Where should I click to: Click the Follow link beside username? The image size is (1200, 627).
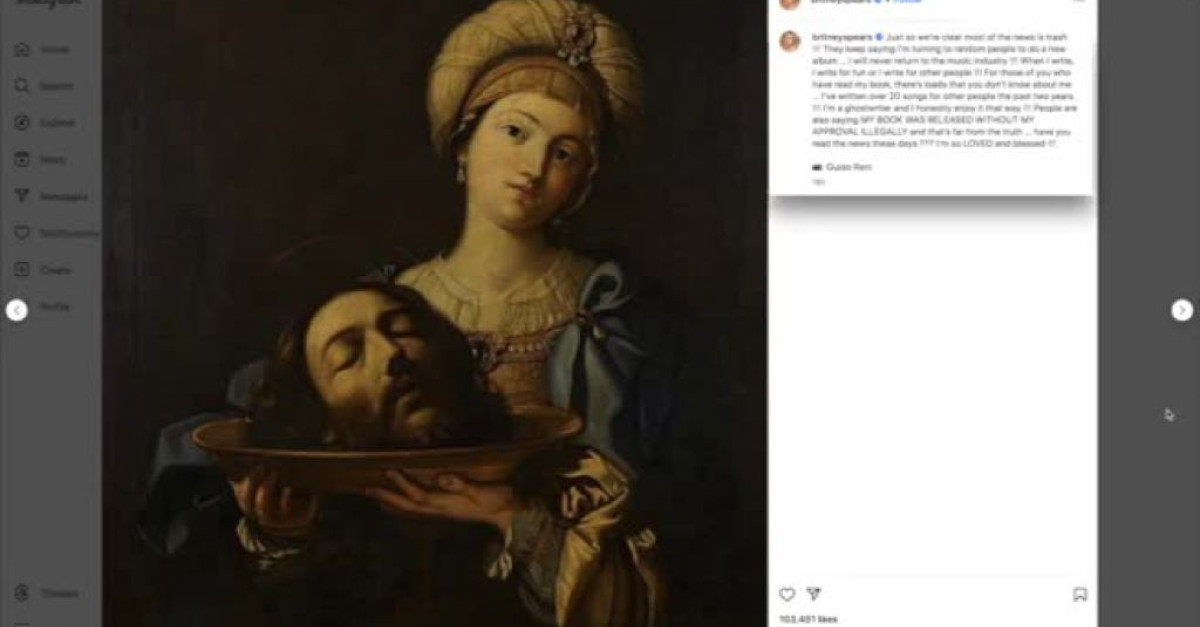coord(906,3)
